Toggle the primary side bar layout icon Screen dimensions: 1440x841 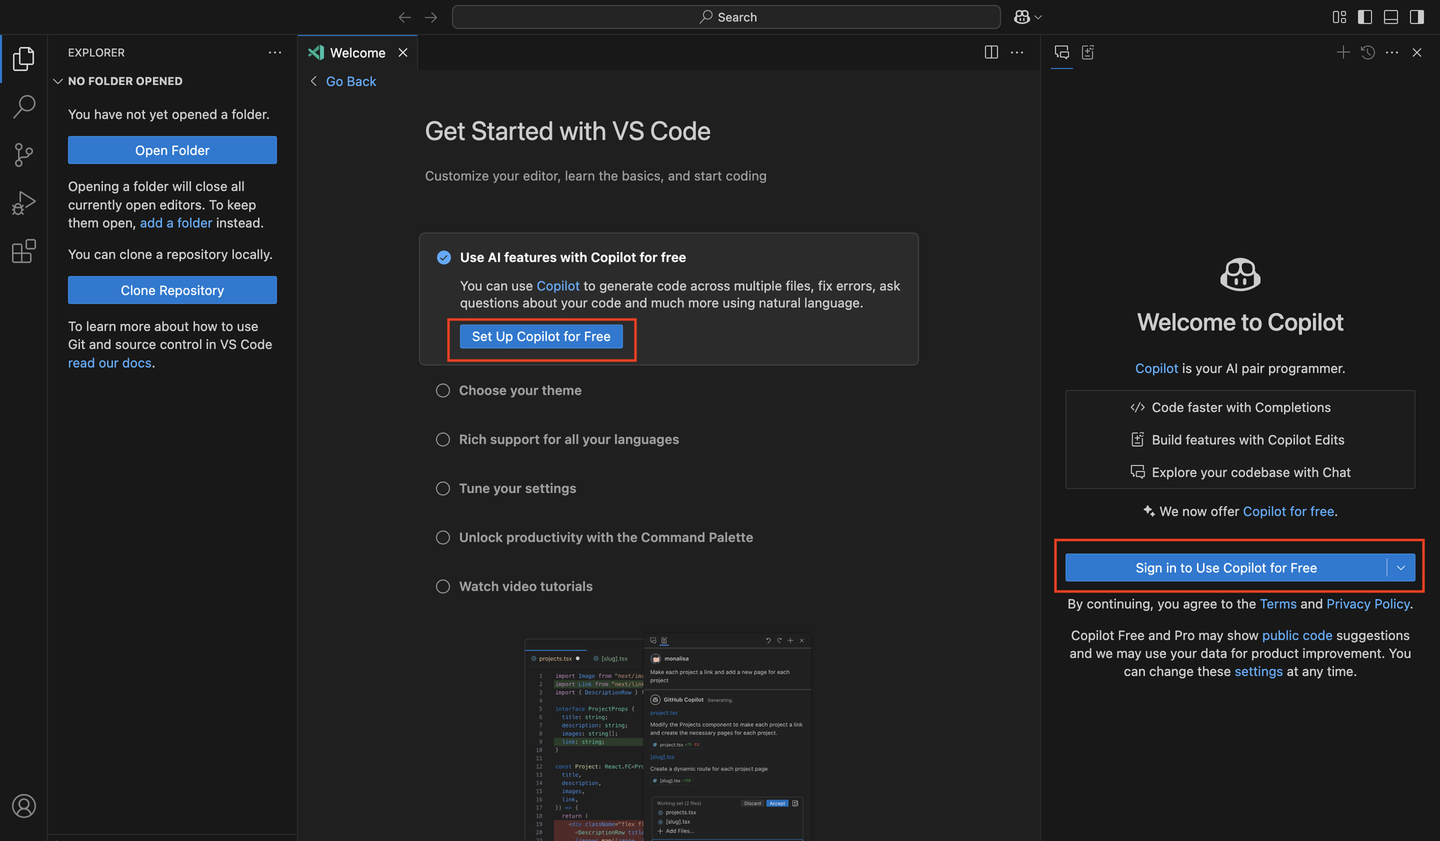pos(1365,17)
